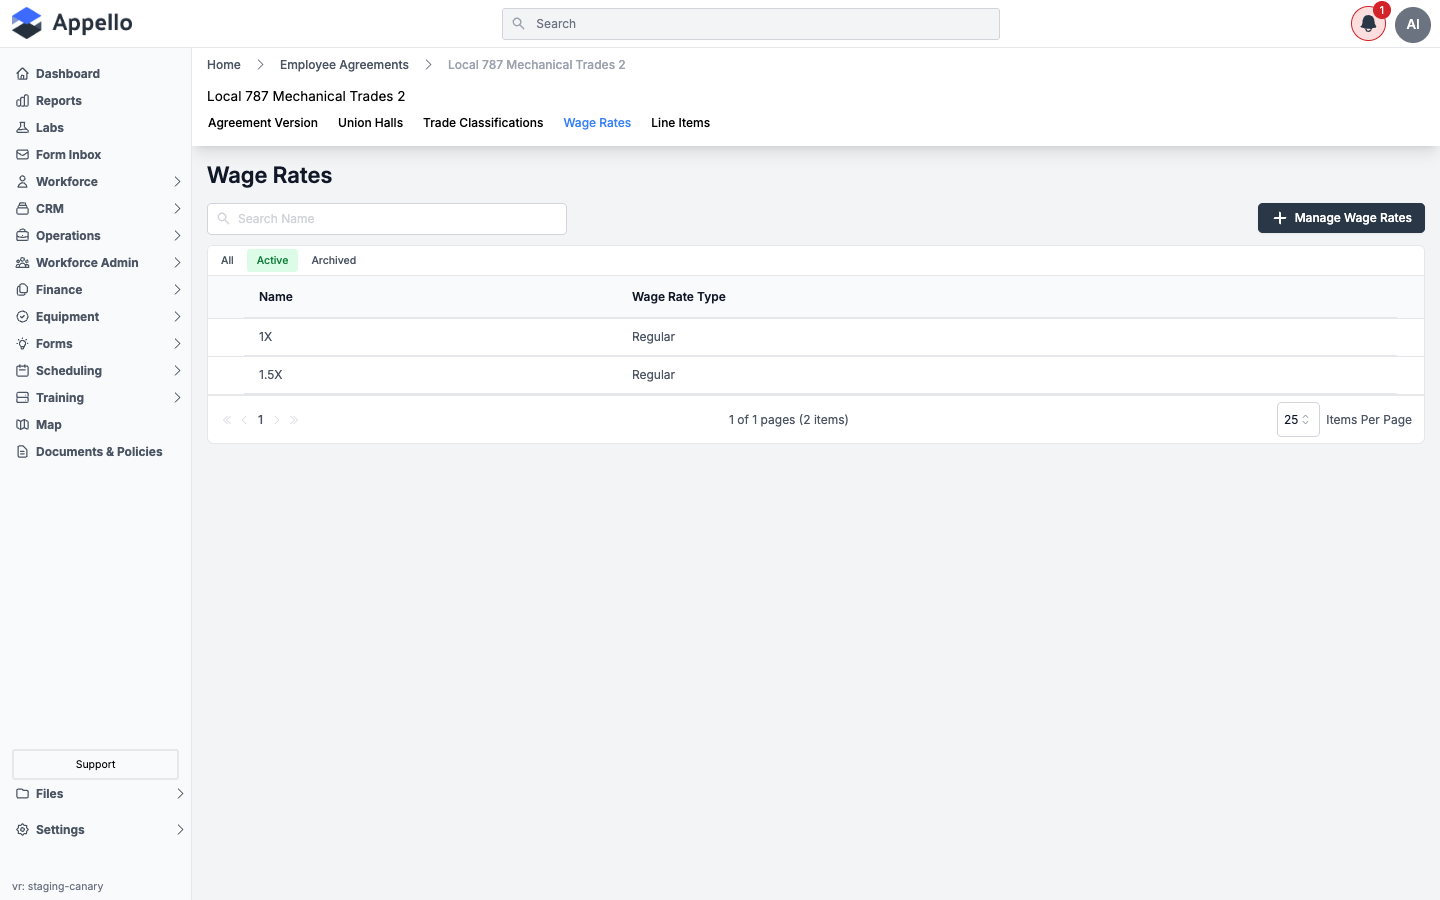Select the 1.5X wage rate row
Screen dimensions: 1440x900
tap(816, 375)
